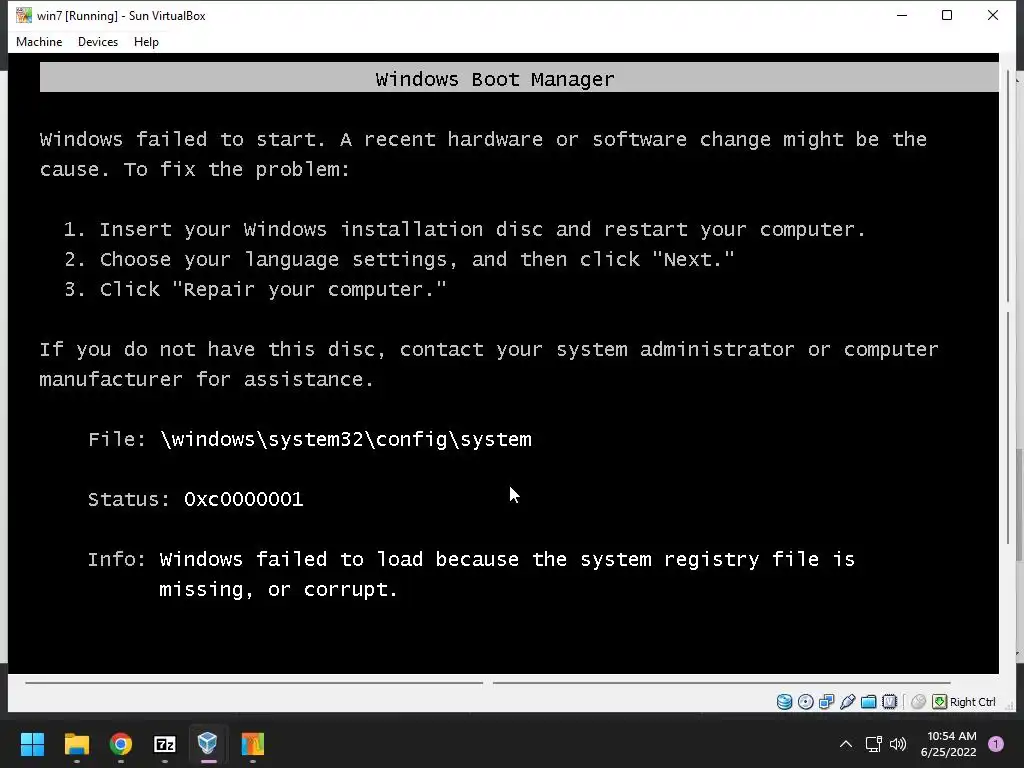The width and height of the screenshot is (1024, 768).
Task: Click the VirtualBox taskbar icon
Action: click(208, 744)
